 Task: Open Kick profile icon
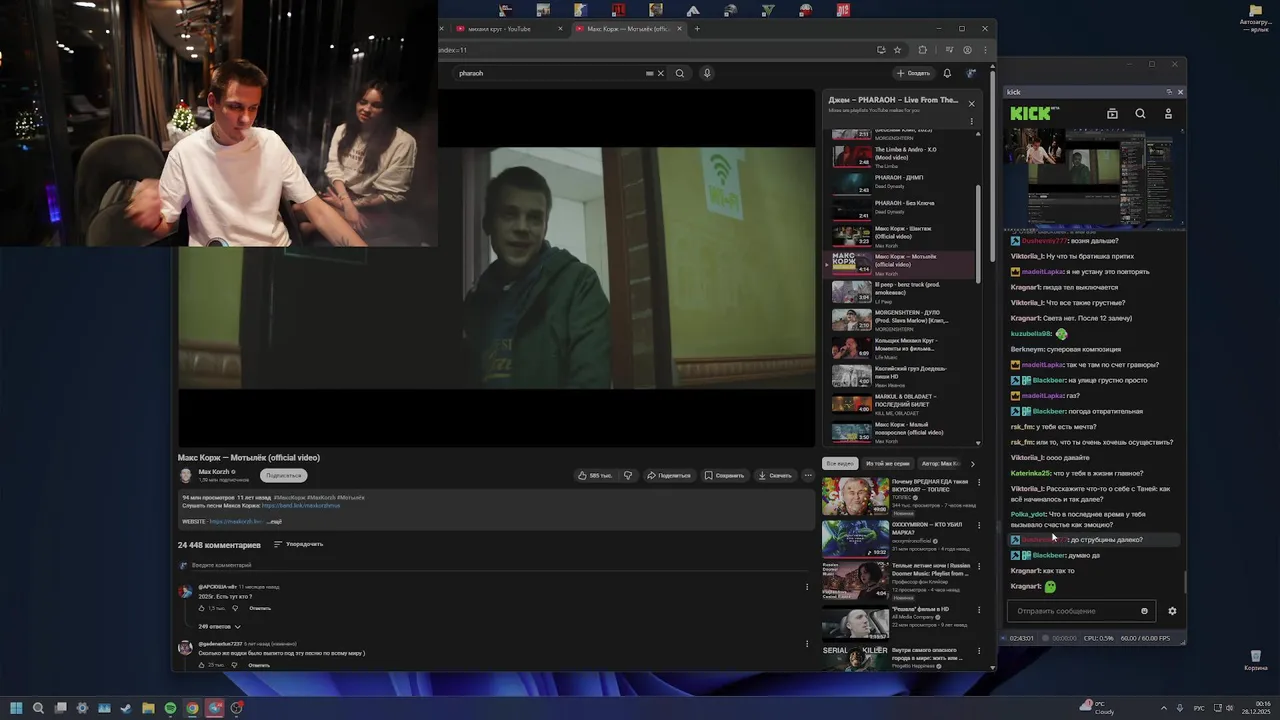click(1168, 114)
